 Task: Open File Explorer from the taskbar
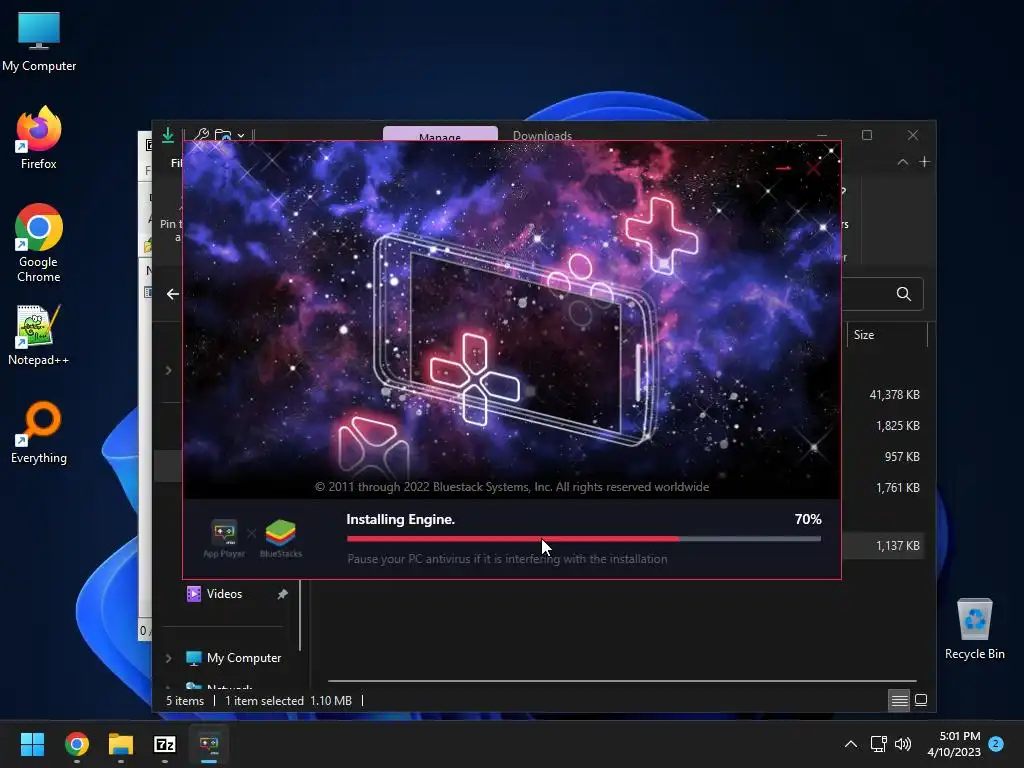click(x=121, y=744)
